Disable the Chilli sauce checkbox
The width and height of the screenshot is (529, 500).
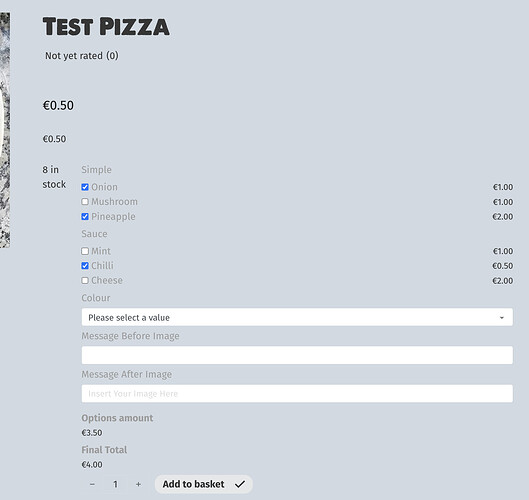pyautogui.click(x=85, y=266)
